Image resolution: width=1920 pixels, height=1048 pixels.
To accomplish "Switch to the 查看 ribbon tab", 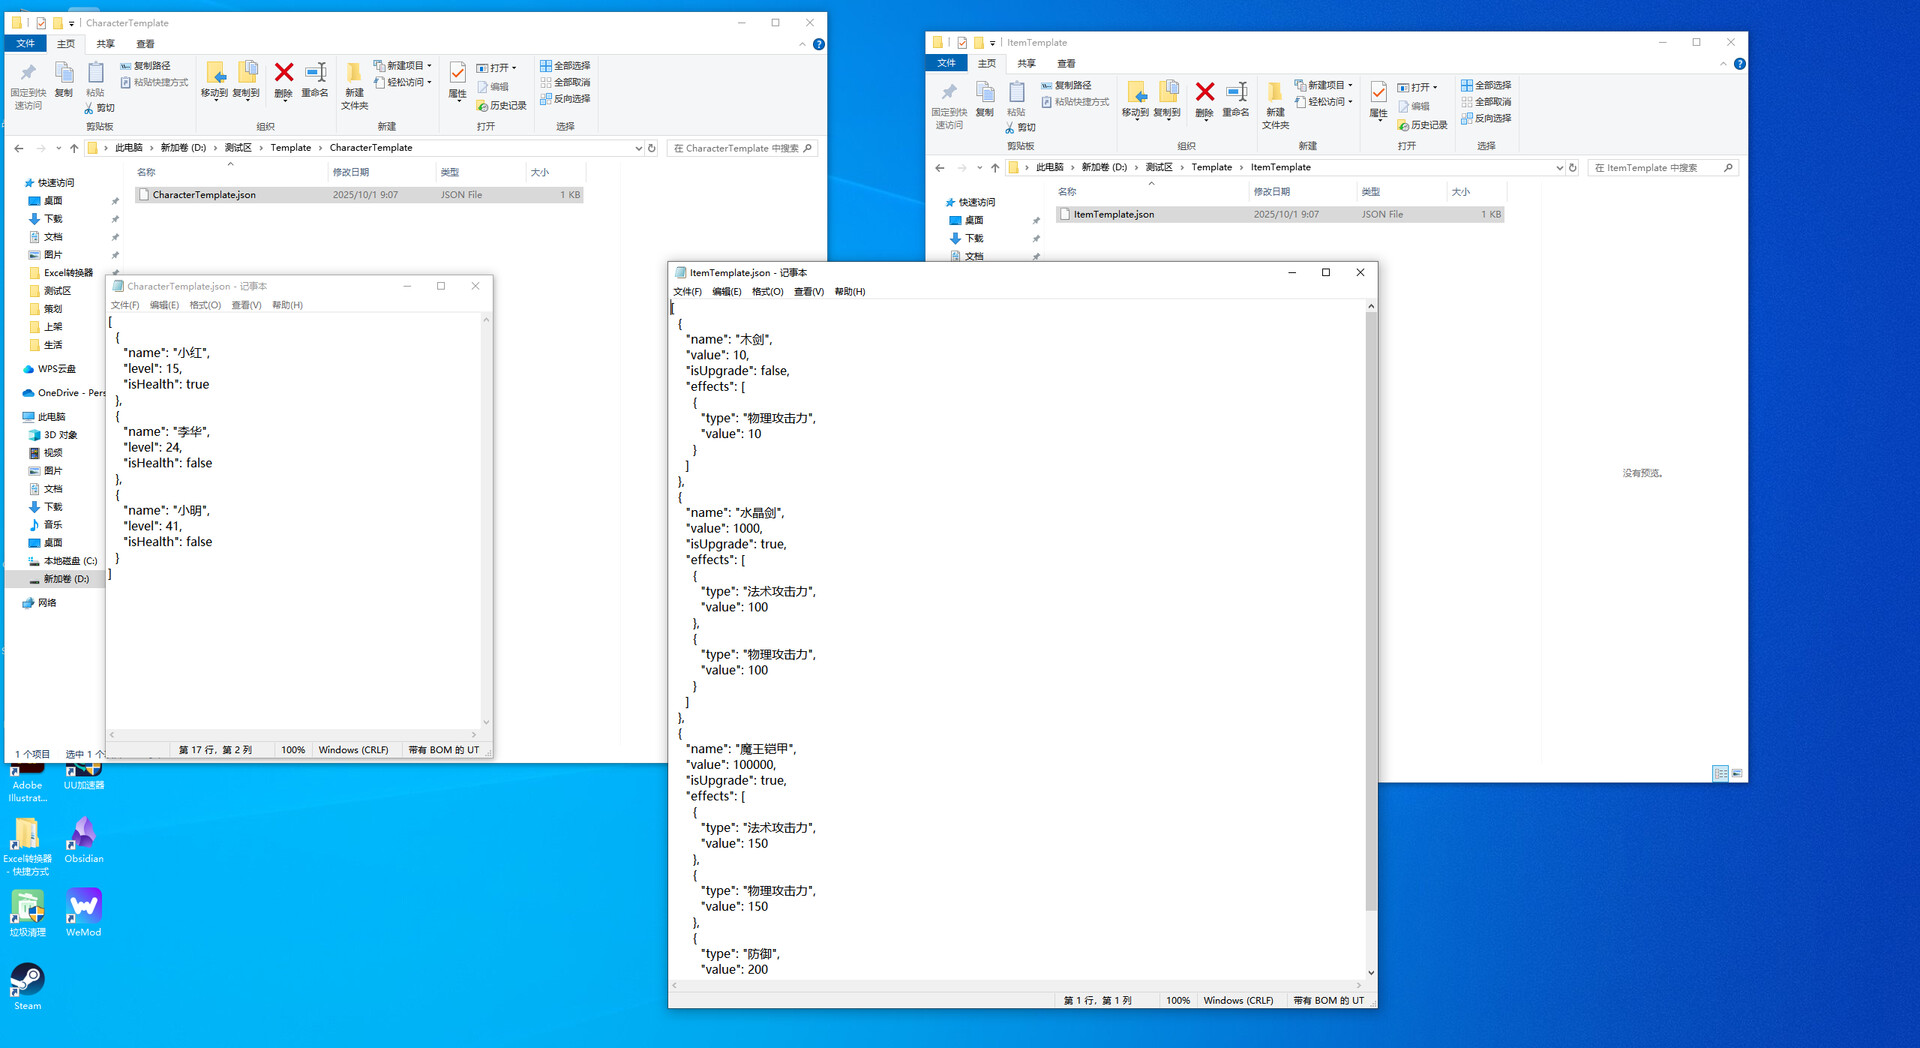I will pyautogui.click(x=146, y=44).
